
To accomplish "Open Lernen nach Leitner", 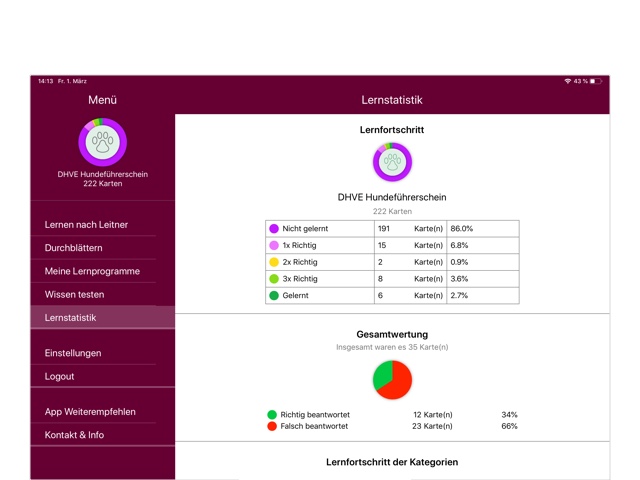I will (x=86, y=225).
